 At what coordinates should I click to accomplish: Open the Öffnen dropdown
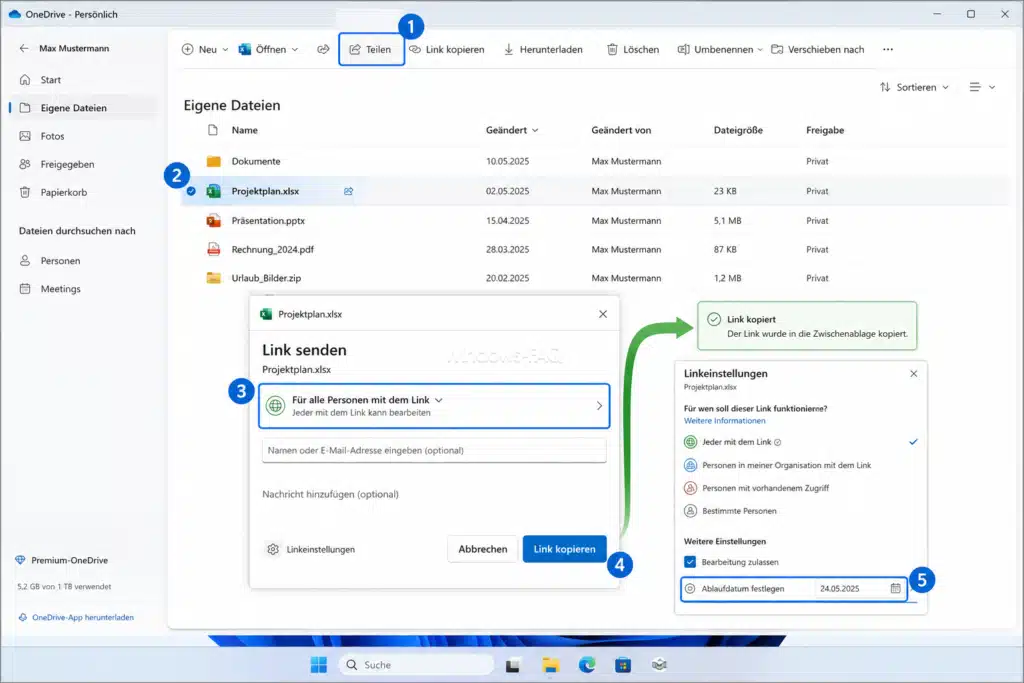point(268,50)
